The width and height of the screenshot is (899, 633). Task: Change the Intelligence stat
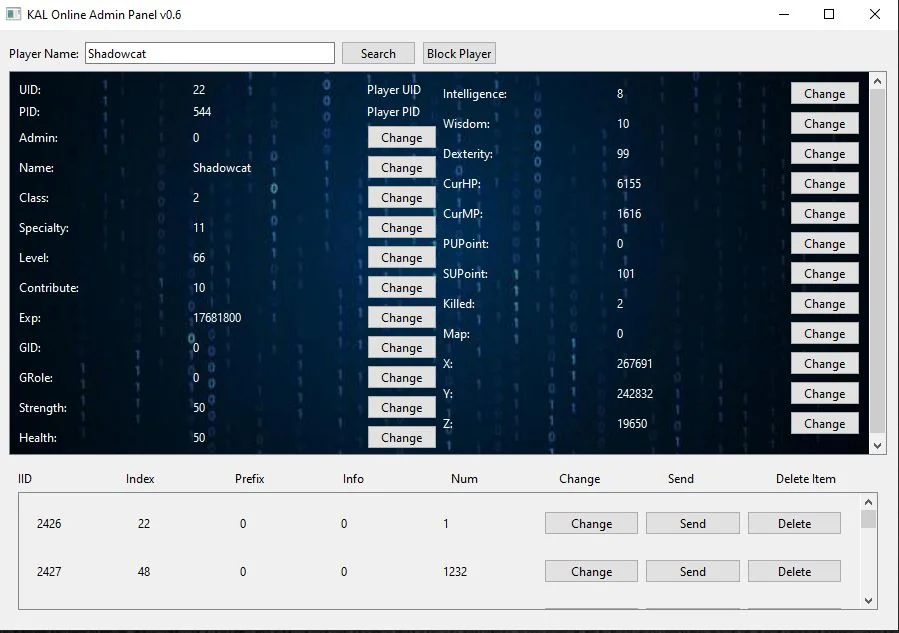824,93
